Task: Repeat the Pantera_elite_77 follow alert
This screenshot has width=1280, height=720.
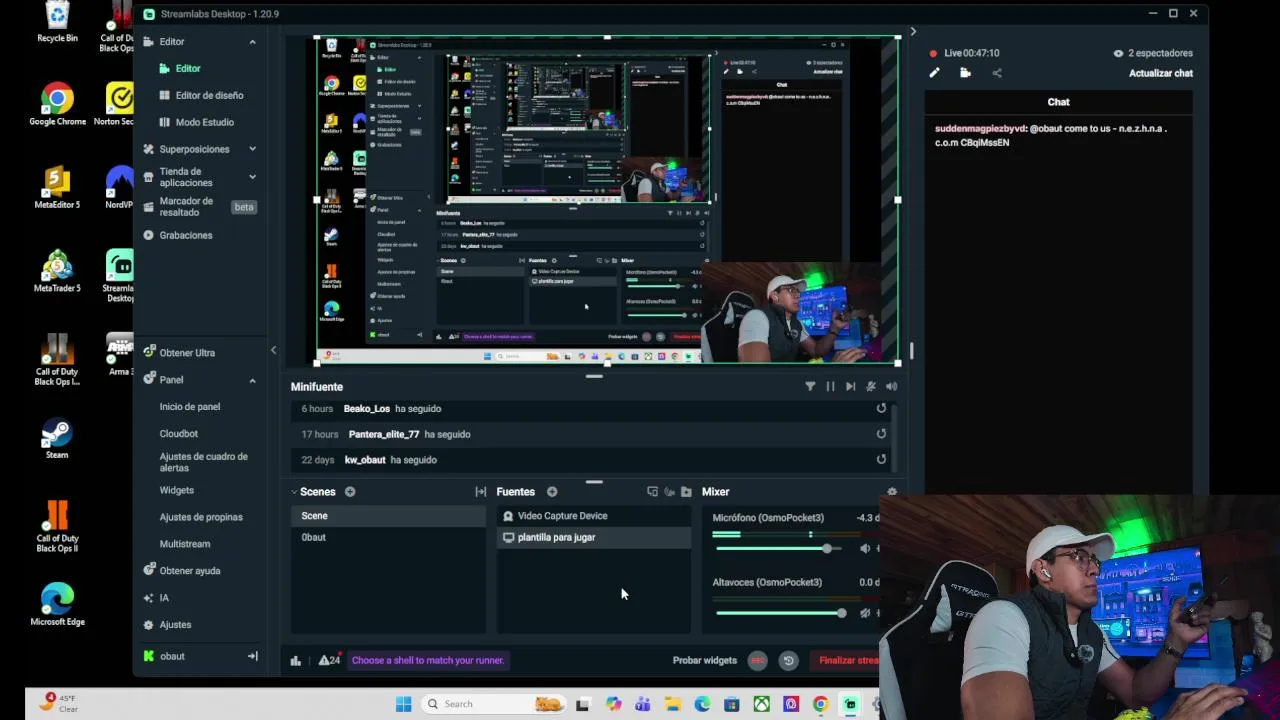Action: 881,434
